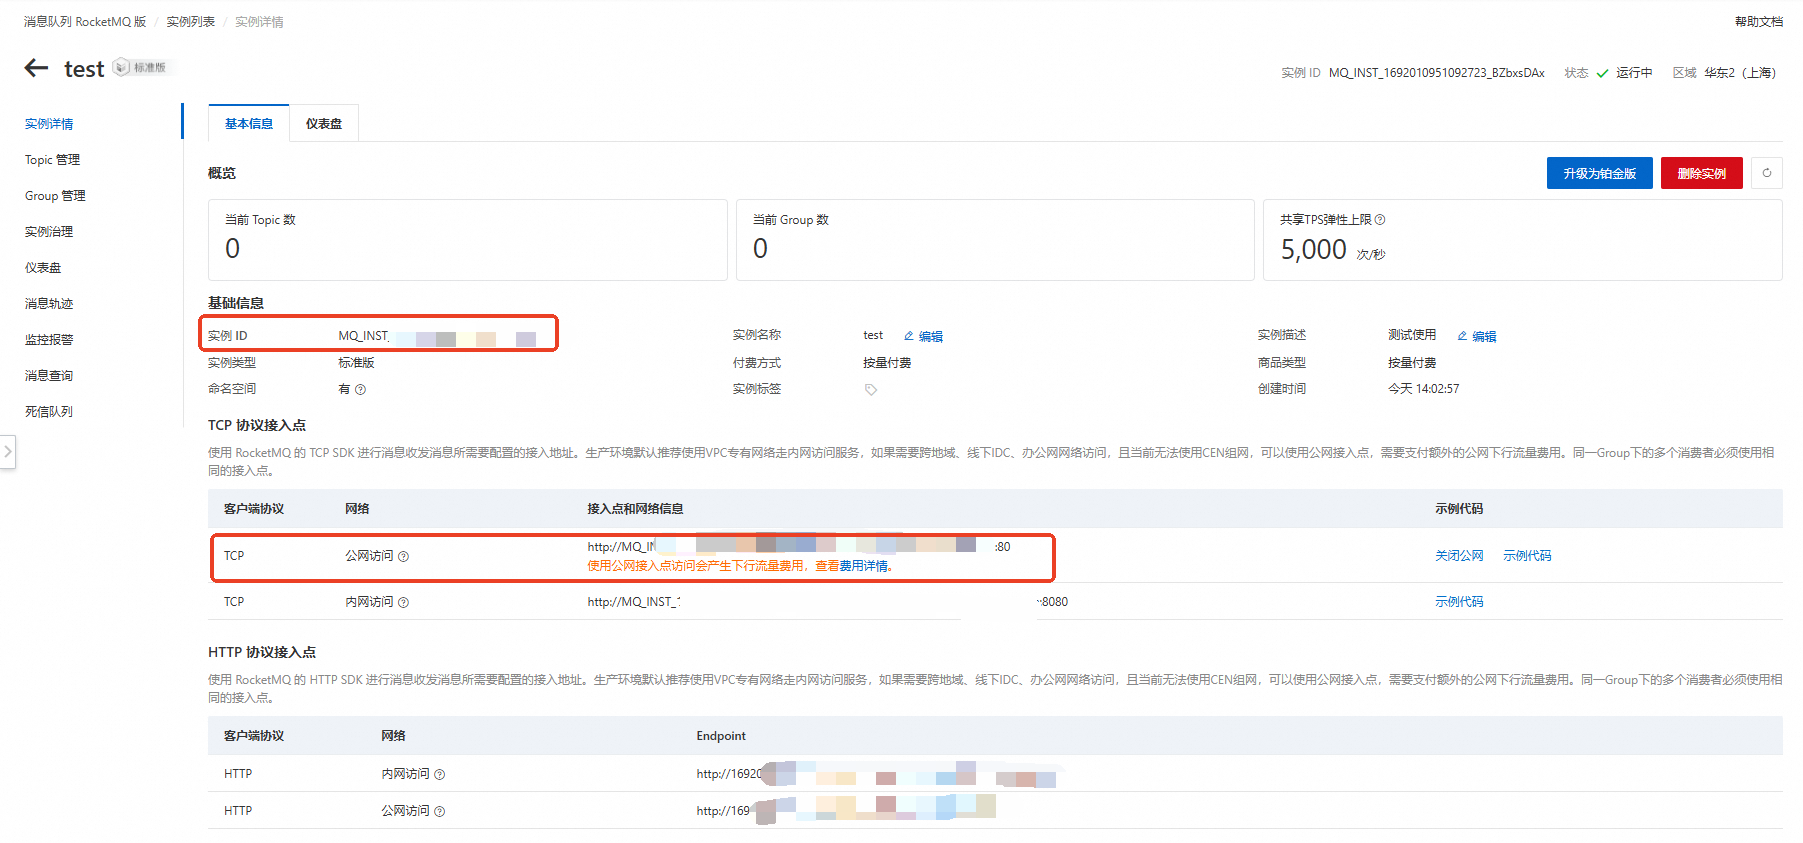Click the 标准版 edition badge near title

(140, 67)
